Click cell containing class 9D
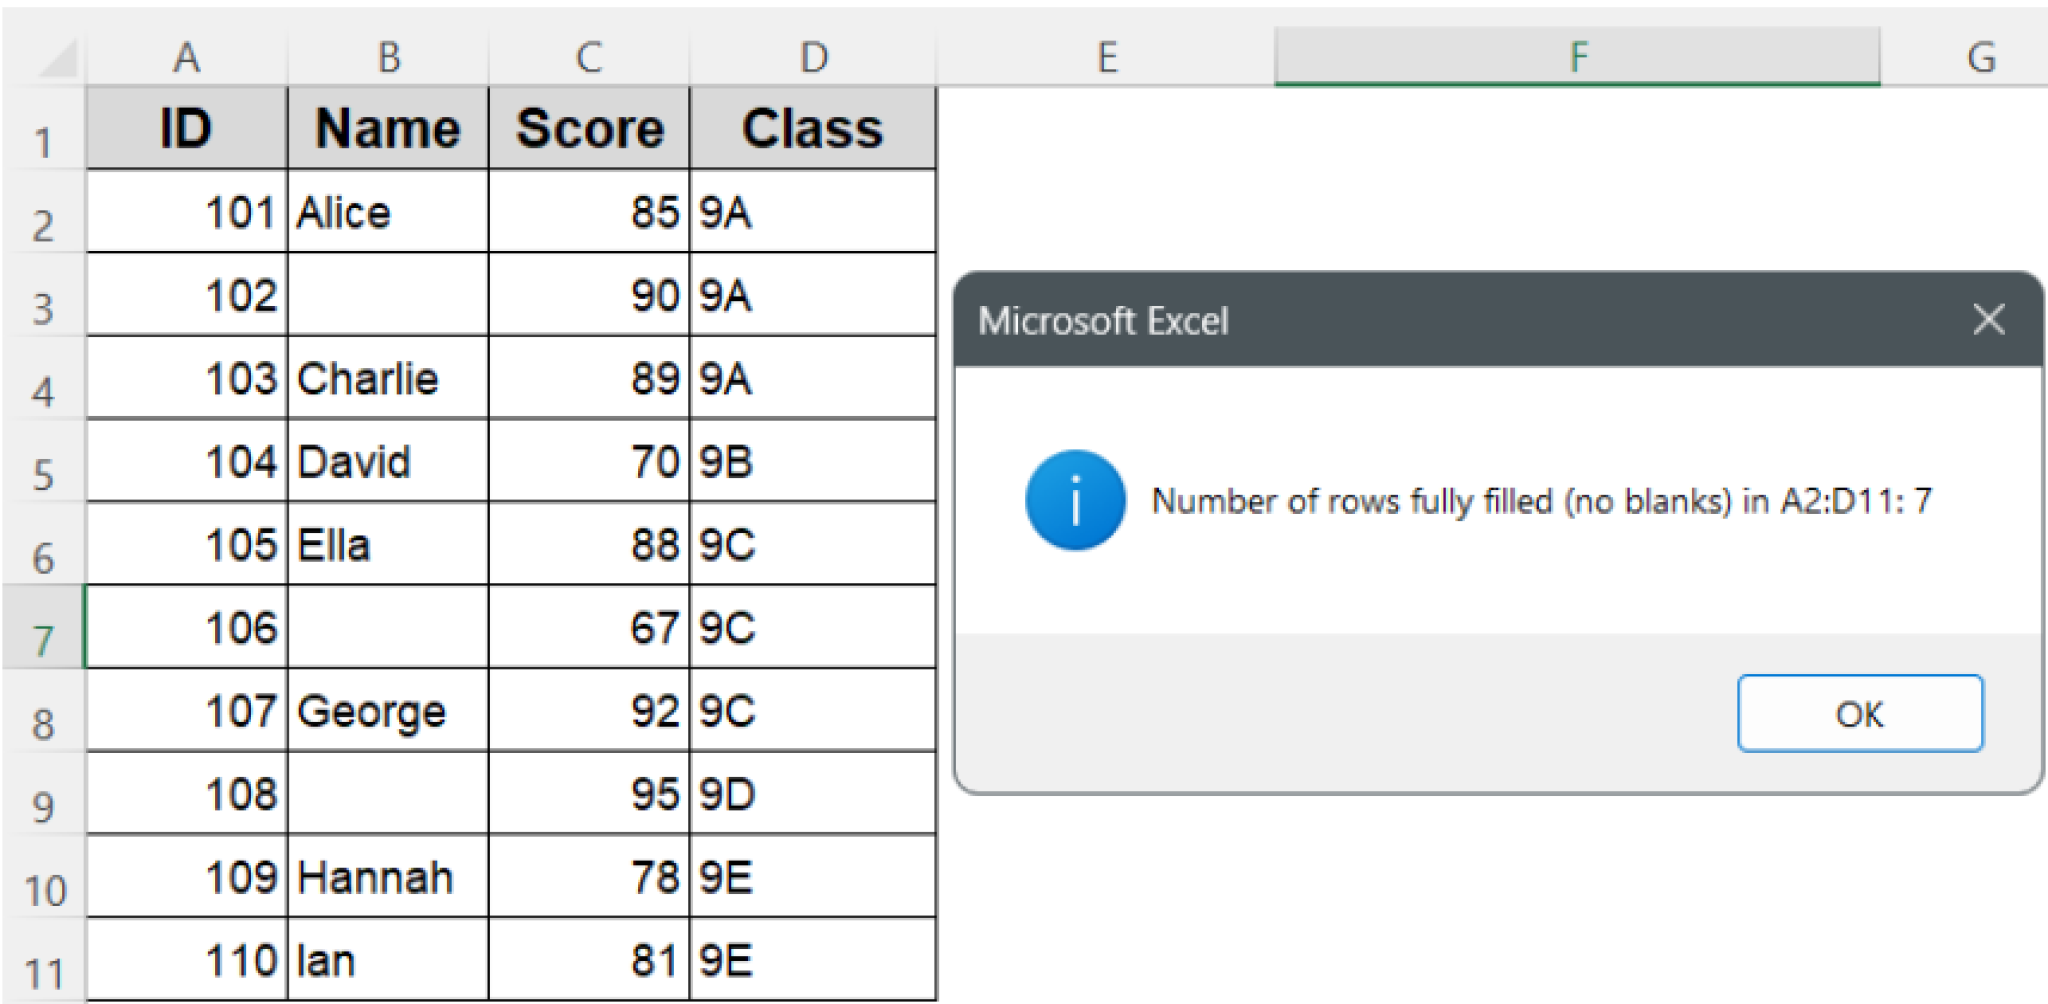This screenshot has height=1004, width=2048. pyautogui.click(x=812, y=794)
